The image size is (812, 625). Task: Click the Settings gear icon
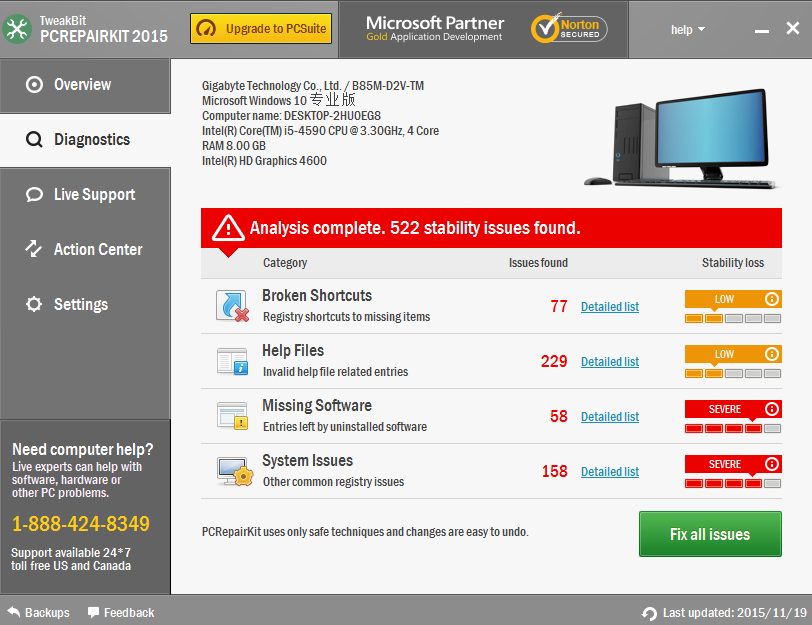[34, 304]
